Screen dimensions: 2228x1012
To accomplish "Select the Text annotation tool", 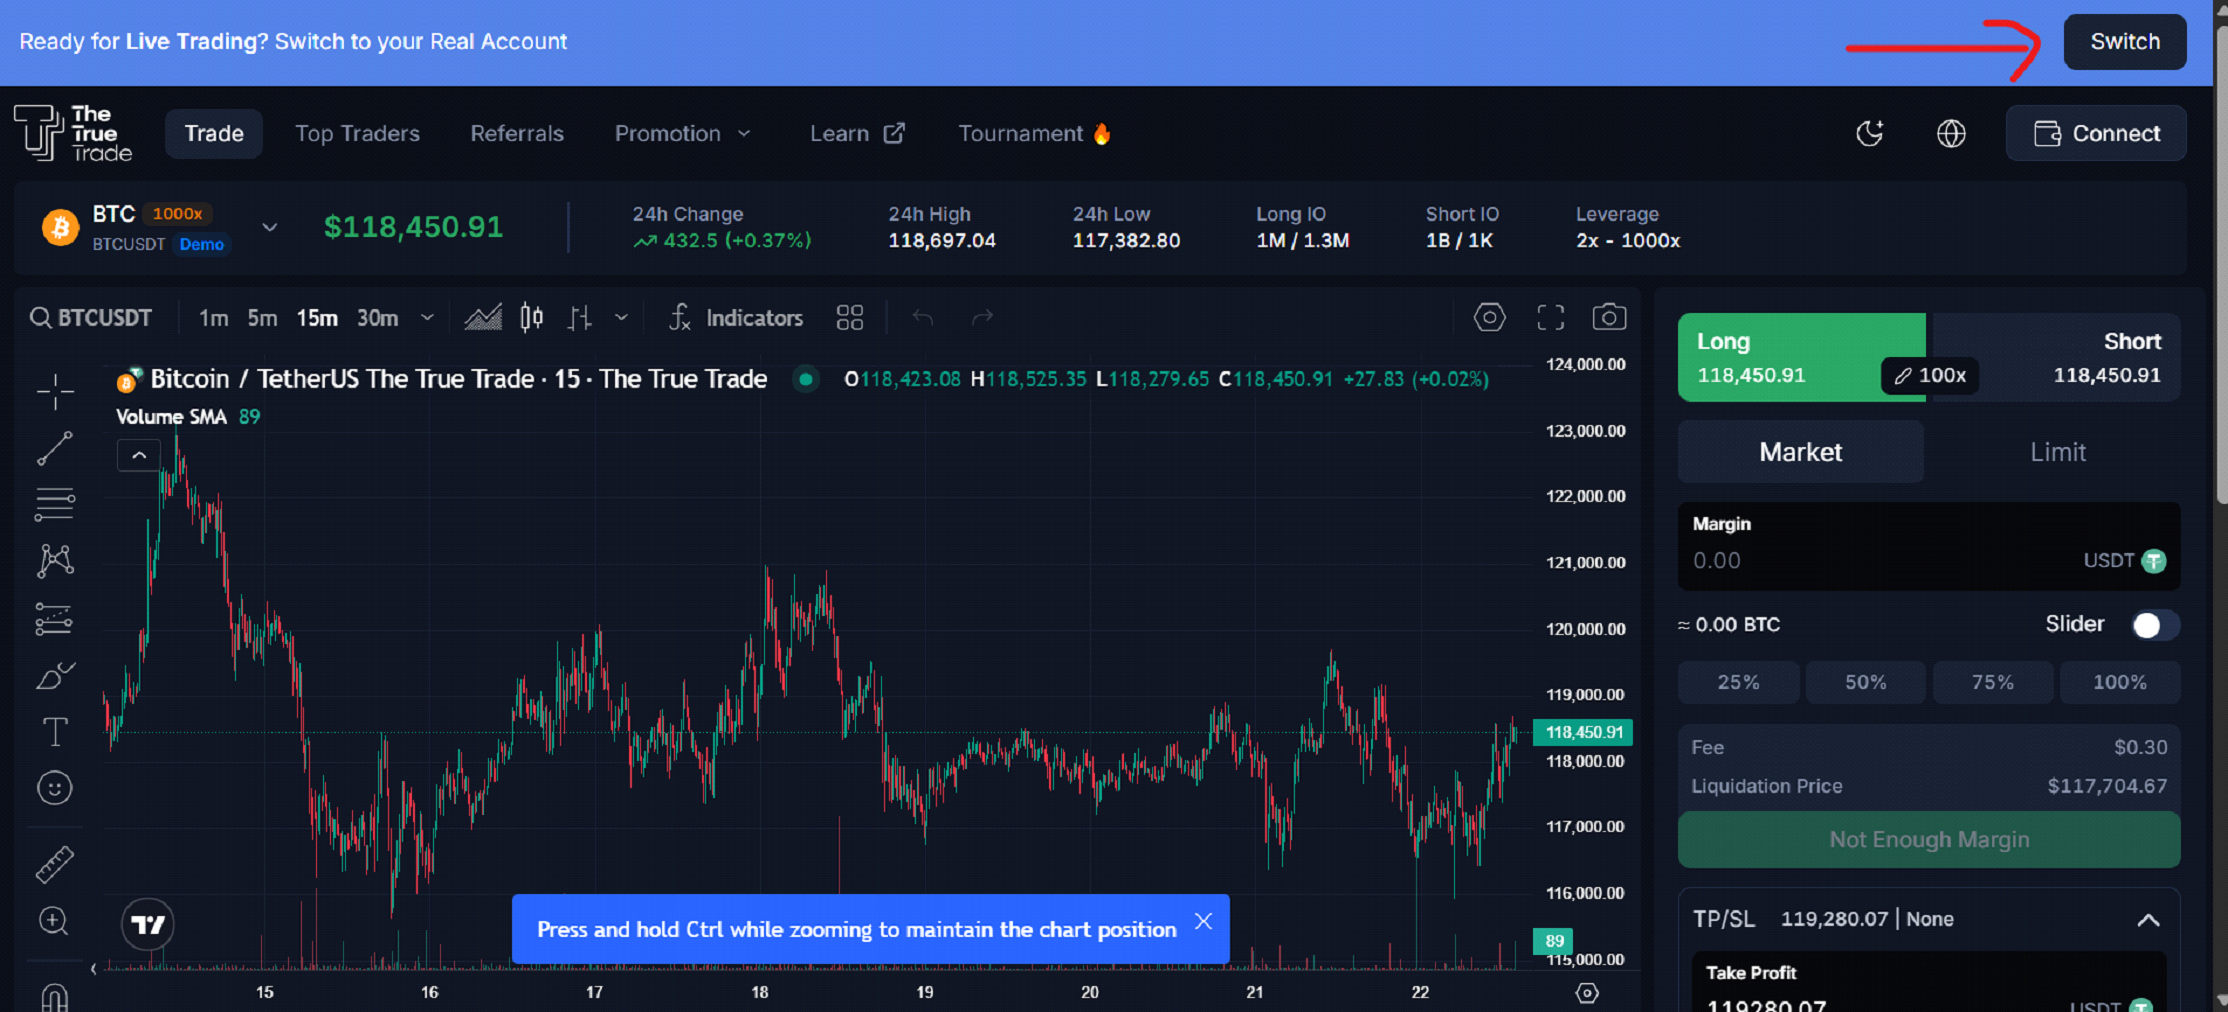I will coord(55,732).
